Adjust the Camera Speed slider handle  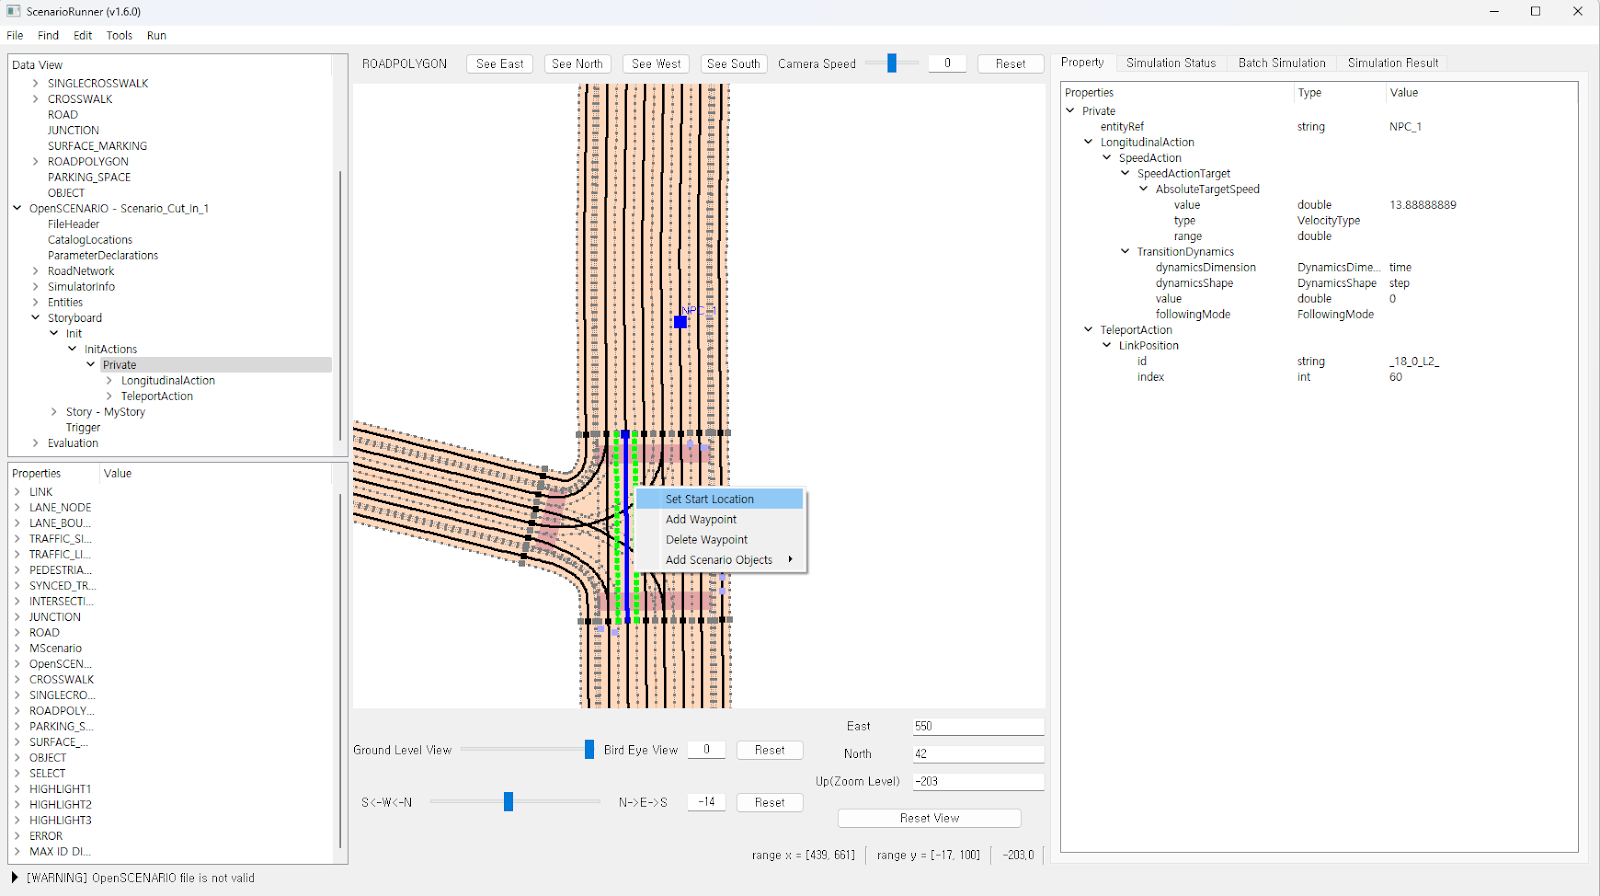892,63
